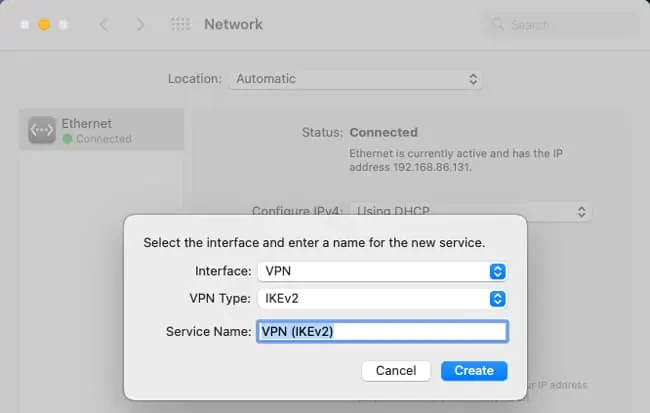Click the forward navigation arrow

pos(140,24)
